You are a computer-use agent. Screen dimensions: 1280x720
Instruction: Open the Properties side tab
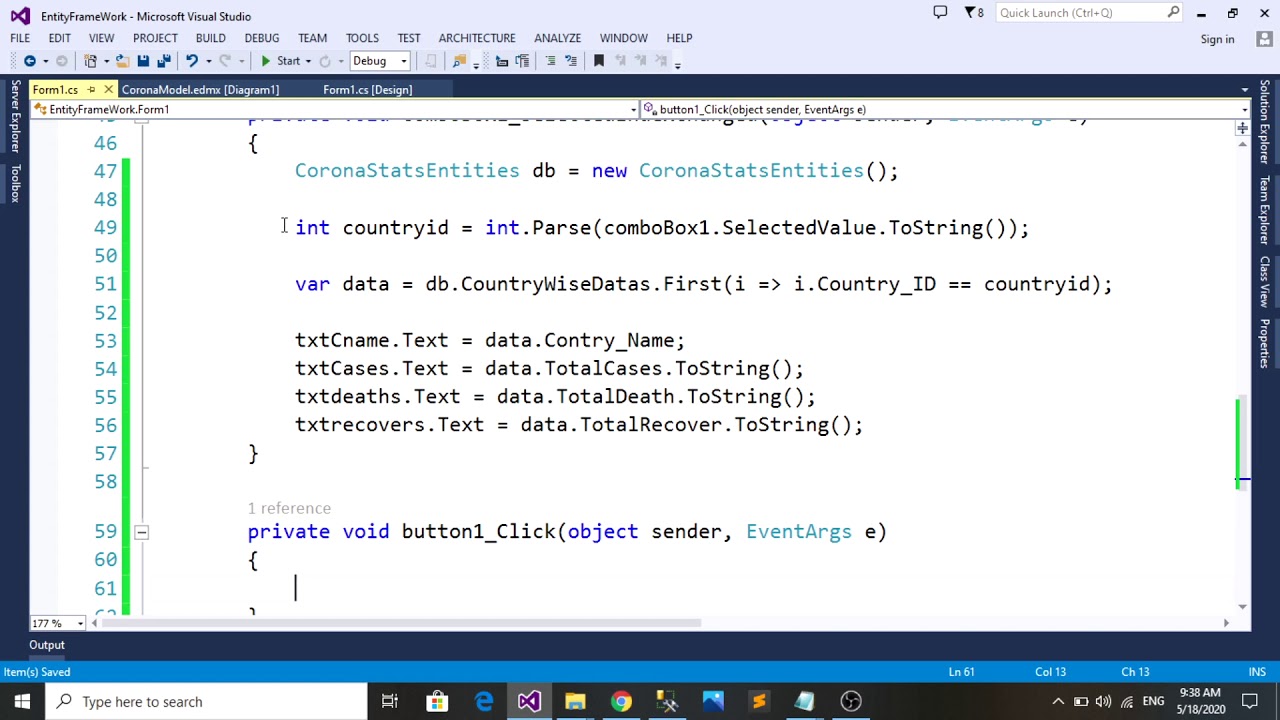coord(1265,343)
